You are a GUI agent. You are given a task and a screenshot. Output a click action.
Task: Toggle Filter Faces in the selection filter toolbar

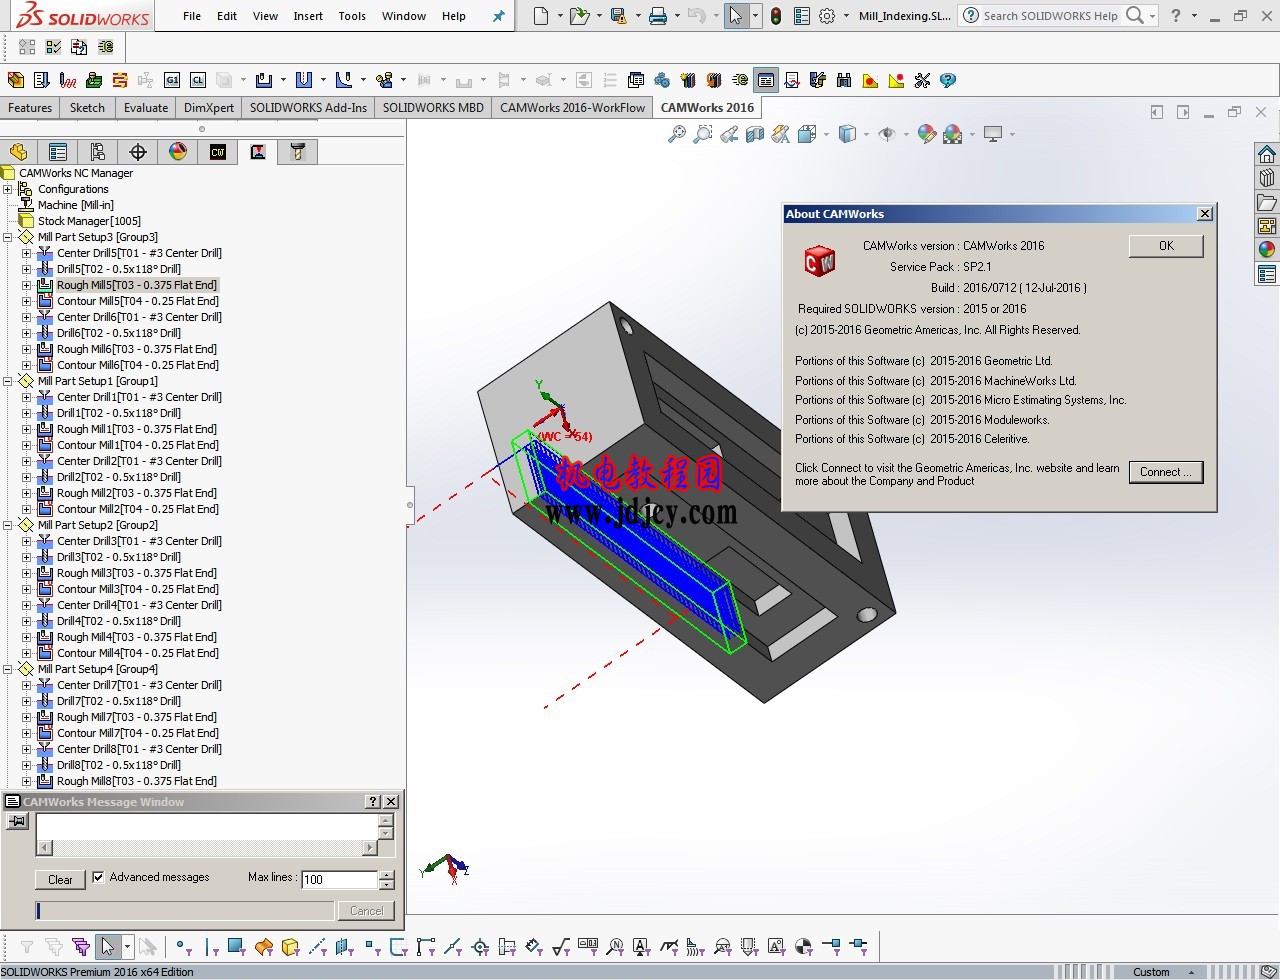(x=237, y=946)
